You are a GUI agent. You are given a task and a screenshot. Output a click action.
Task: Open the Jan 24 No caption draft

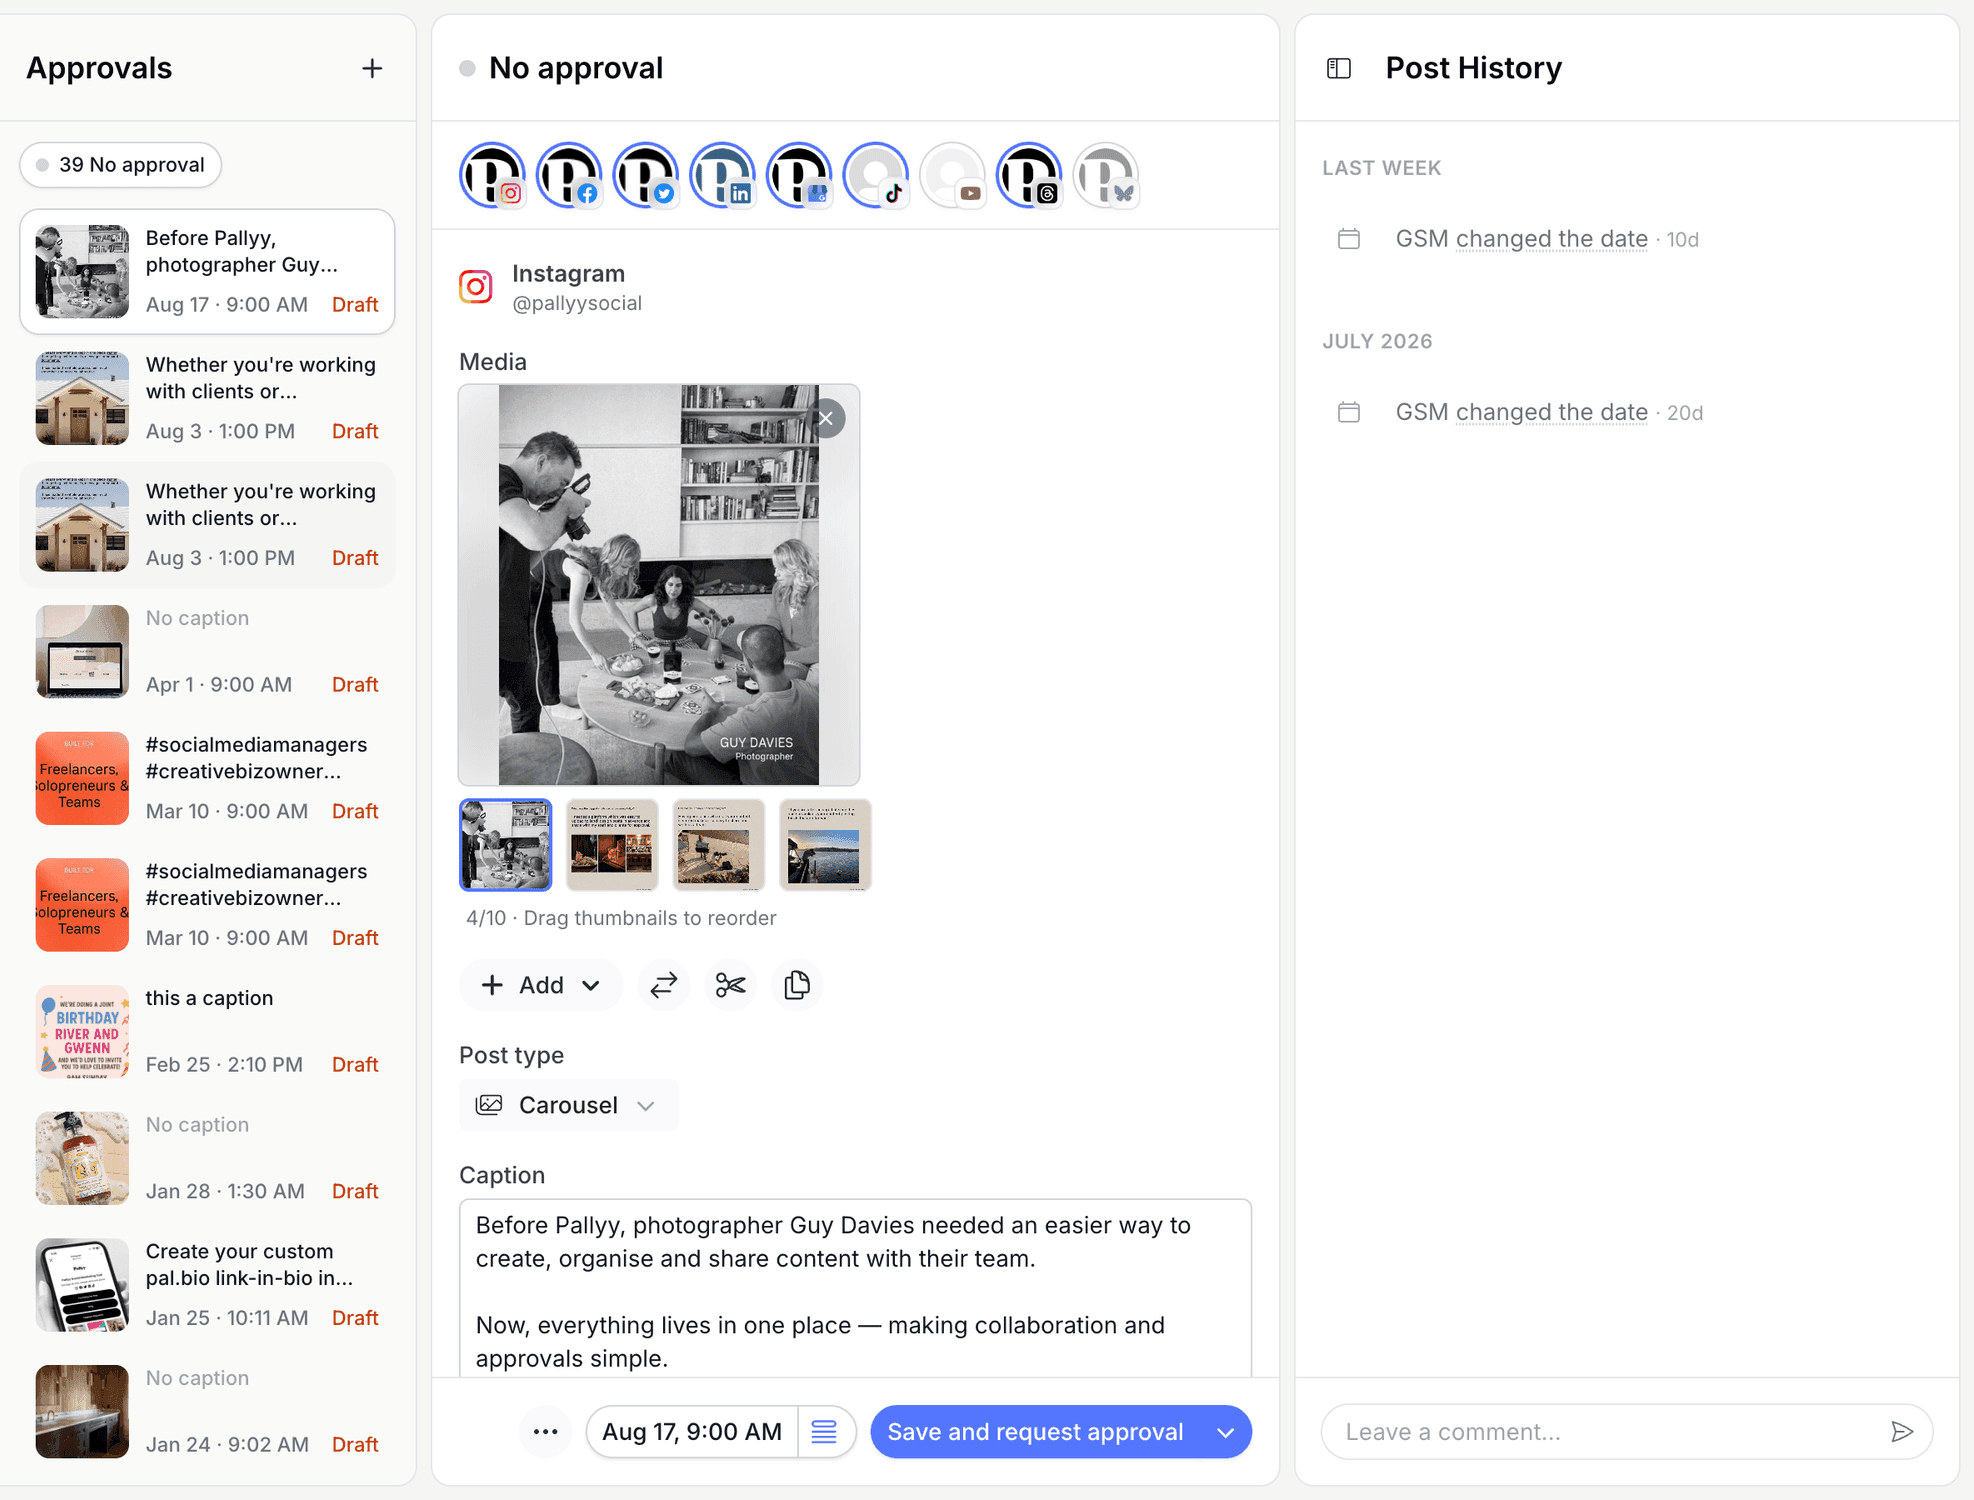(207, 1411)
